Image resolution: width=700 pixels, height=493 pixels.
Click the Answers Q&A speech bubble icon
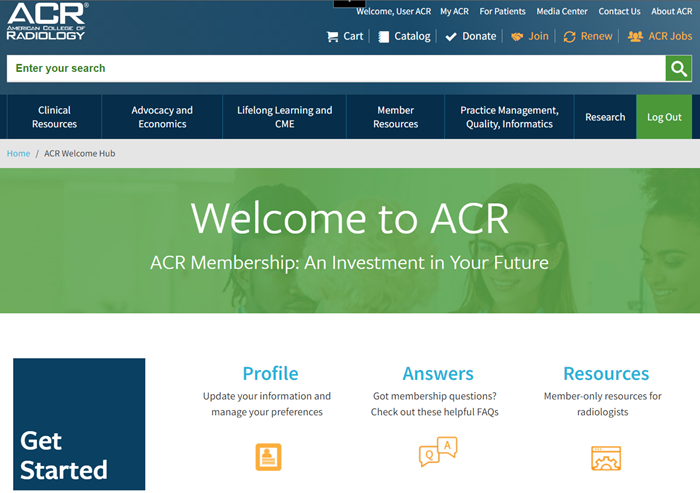click(x=437, y=453)
